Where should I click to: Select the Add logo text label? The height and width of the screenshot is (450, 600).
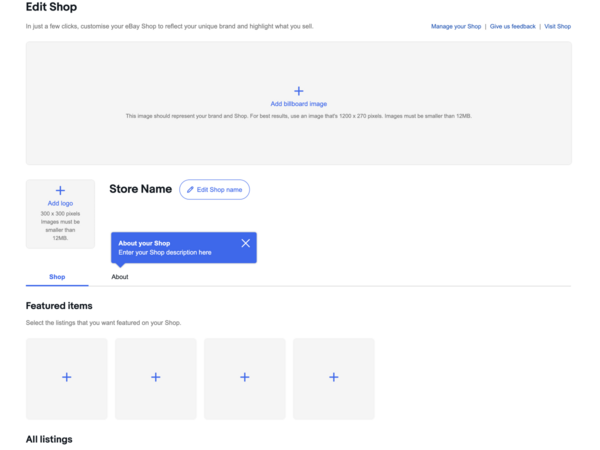click(x=60, y=203)
